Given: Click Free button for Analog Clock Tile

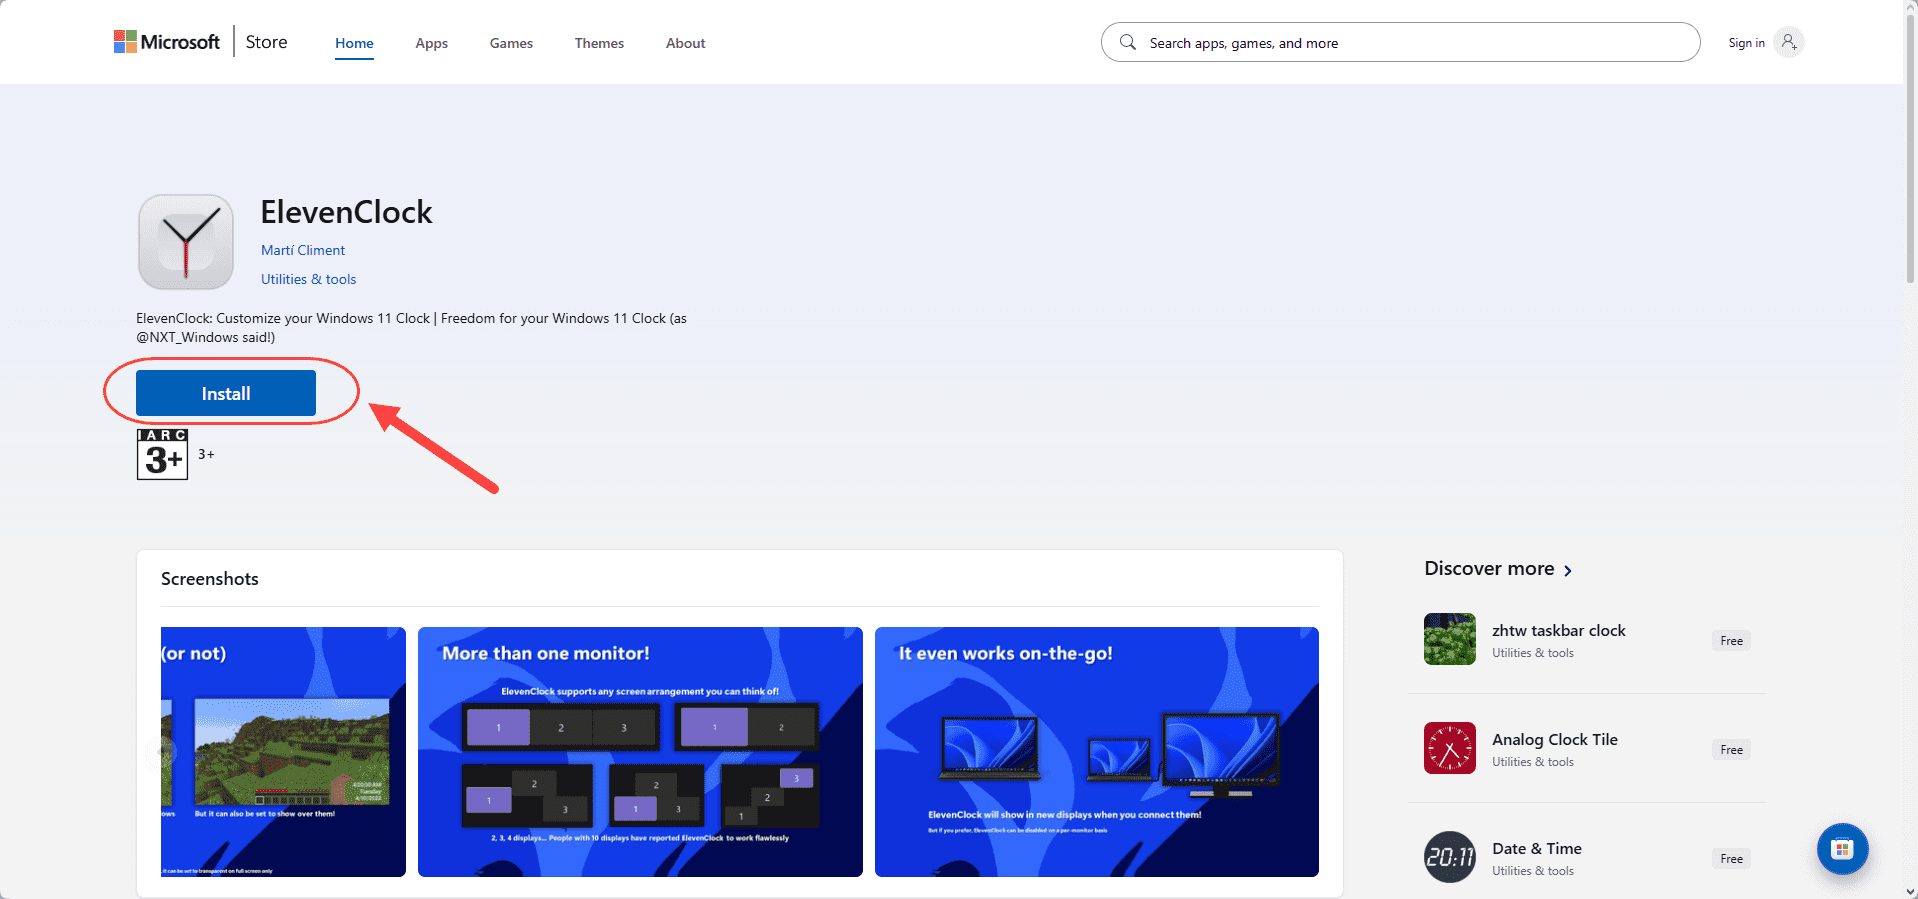Looking at the screenshot, I should tap(1731, 750).
